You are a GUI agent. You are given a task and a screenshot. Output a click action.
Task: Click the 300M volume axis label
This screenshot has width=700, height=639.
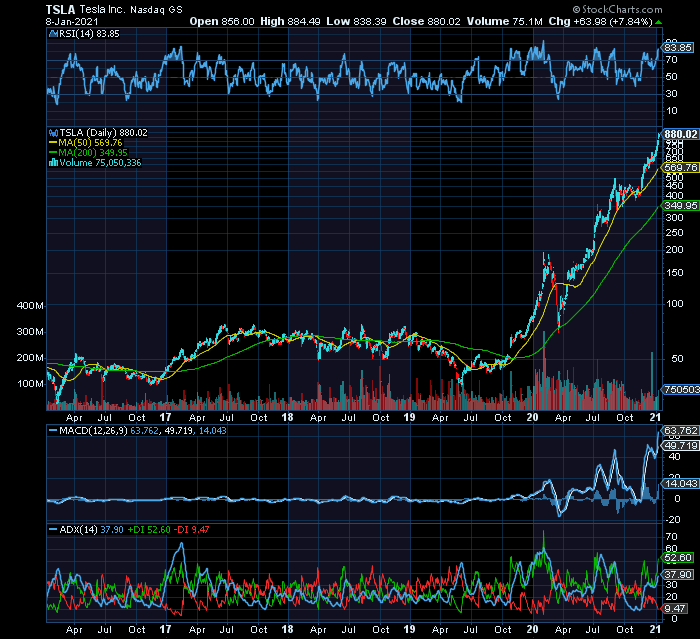(30, 332)
